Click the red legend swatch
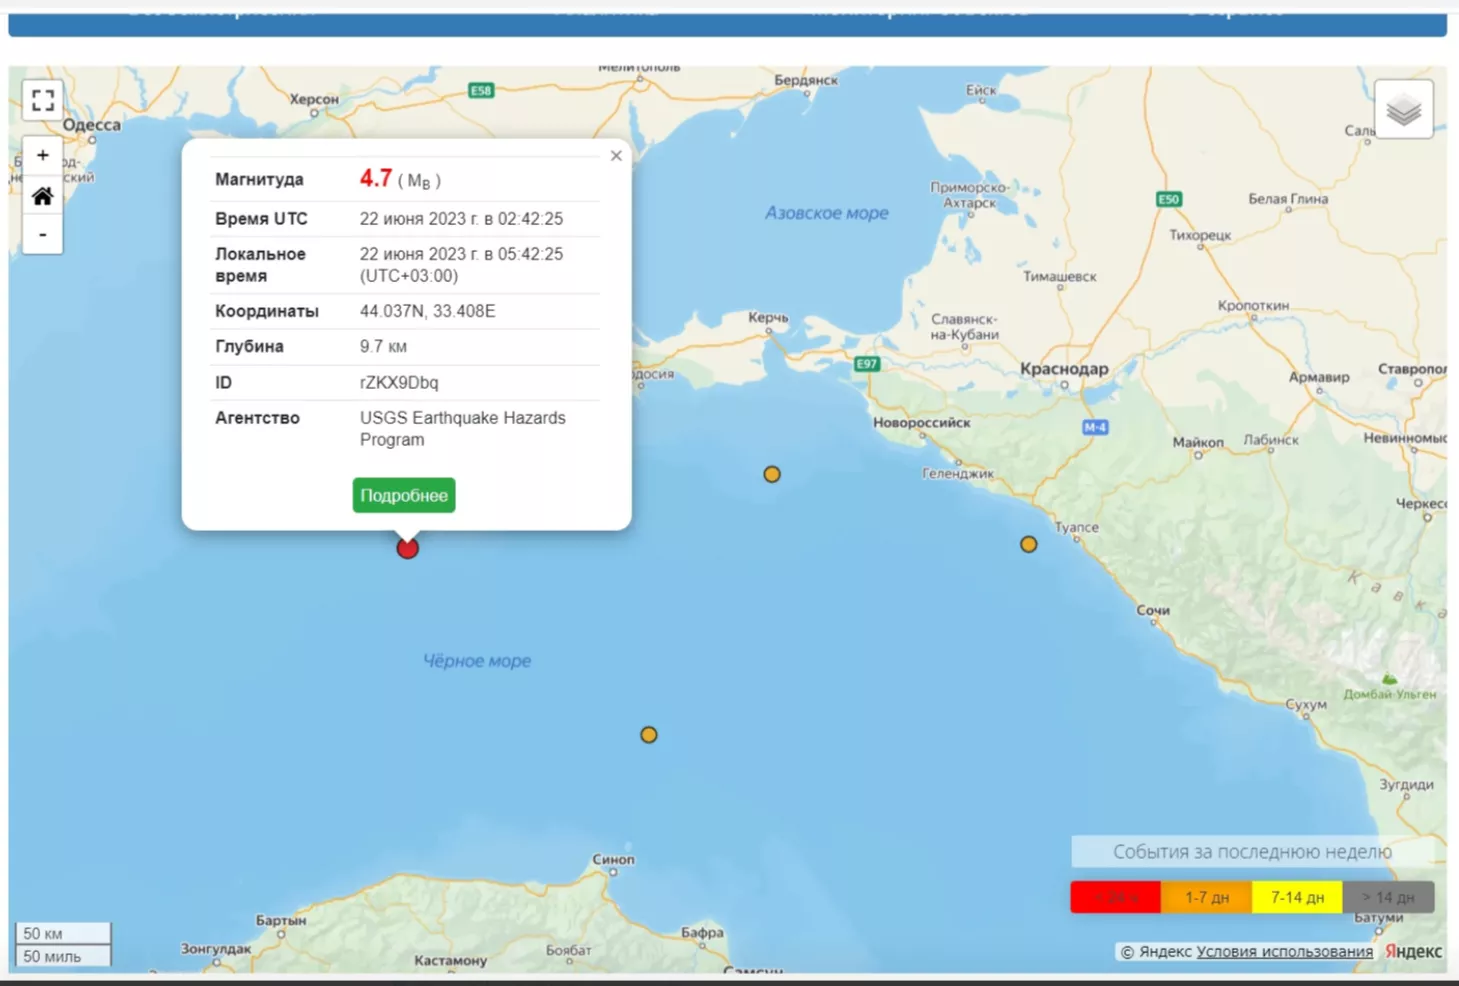 (x=1115, y=897)
